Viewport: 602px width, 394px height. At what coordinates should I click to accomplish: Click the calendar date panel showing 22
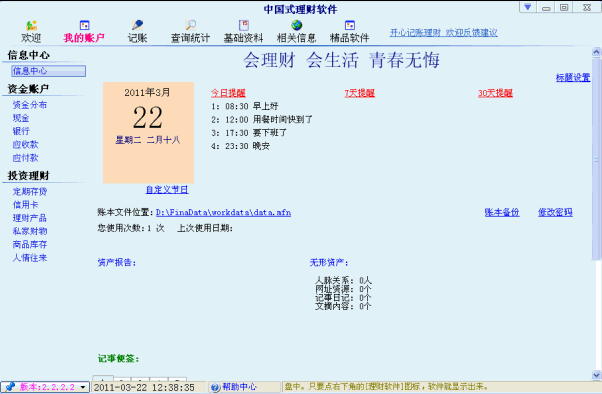pyautogui.click(x=148, y=132)
